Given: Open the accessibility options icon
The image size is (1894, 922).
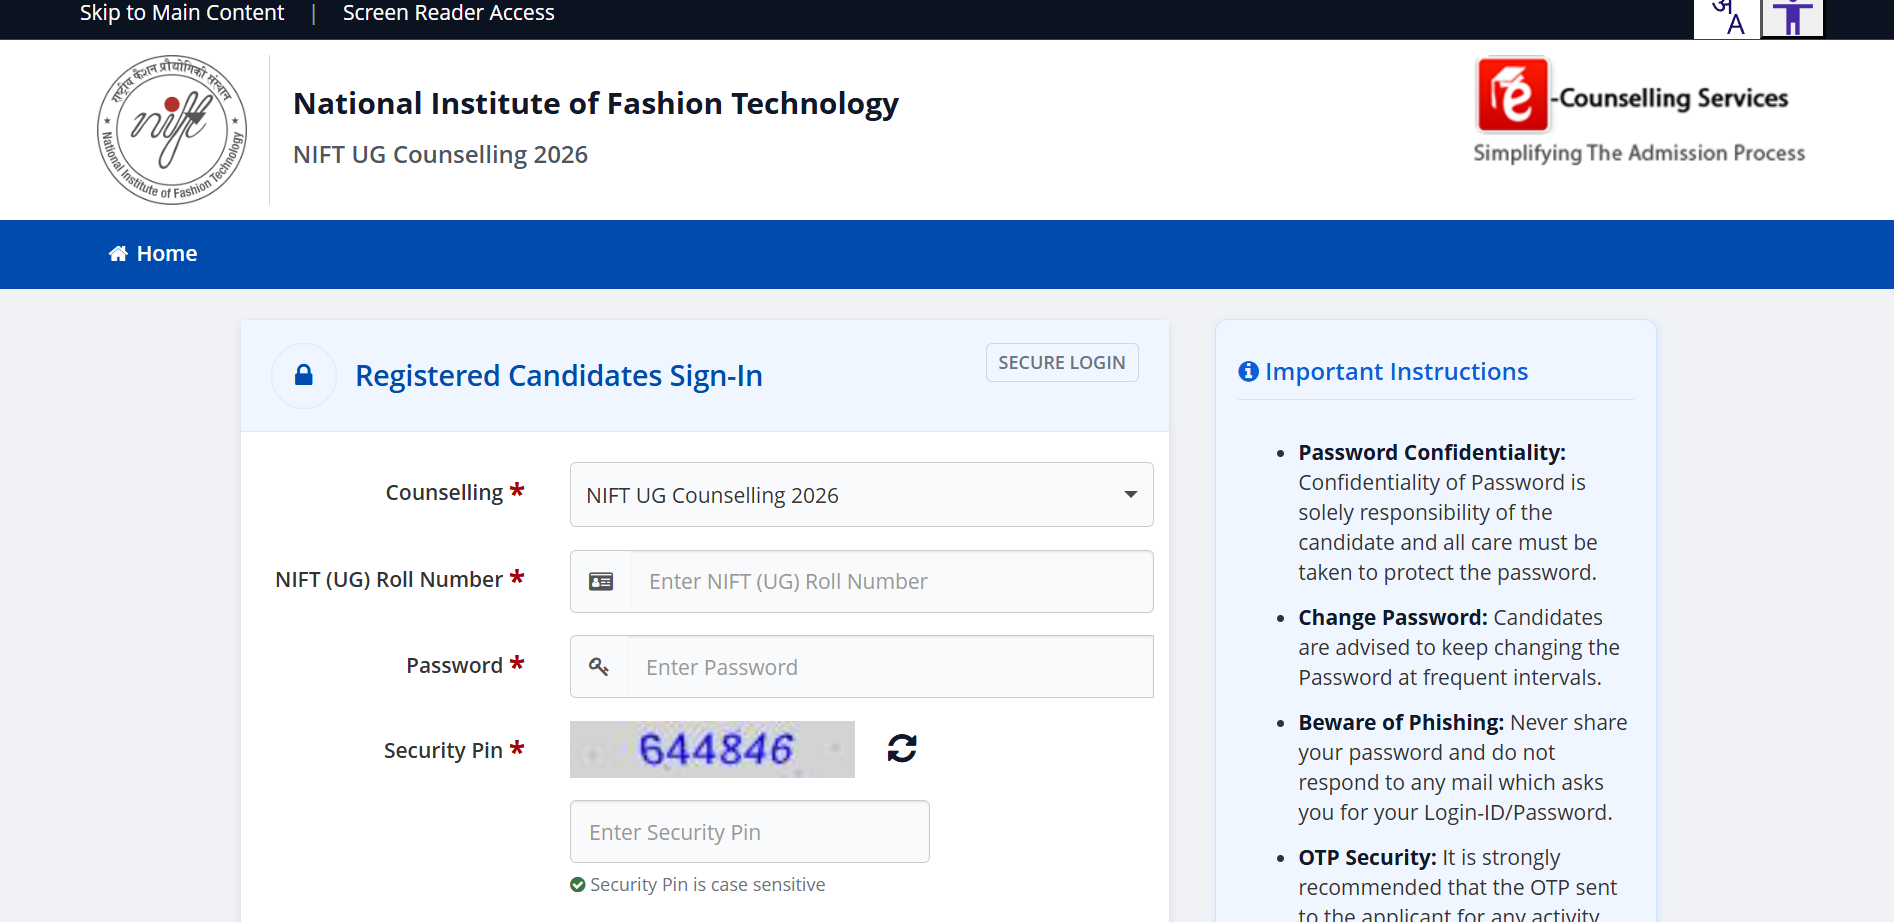Looking at the screenshot, I should 1792,18.
